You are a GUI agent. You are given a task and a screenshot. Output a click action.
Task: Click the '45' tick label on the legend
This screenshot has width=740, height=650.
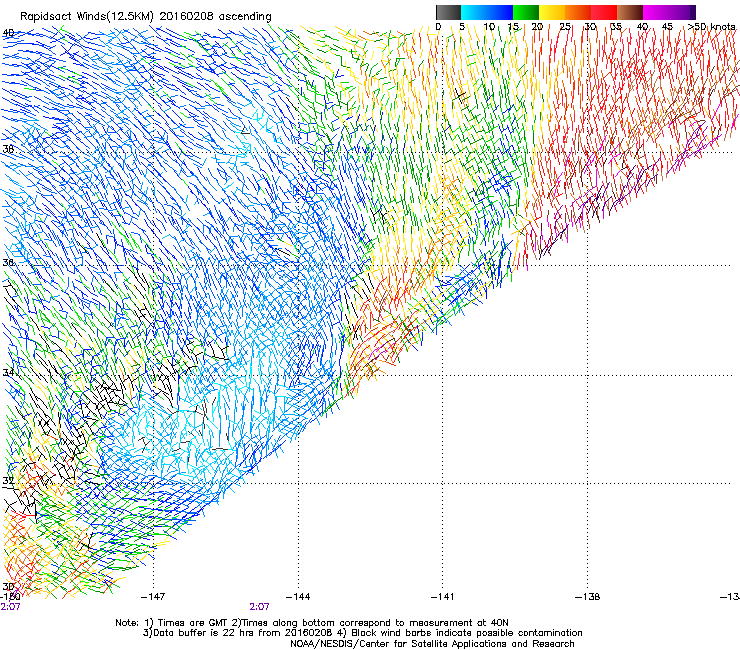click(x=667, y=27)
